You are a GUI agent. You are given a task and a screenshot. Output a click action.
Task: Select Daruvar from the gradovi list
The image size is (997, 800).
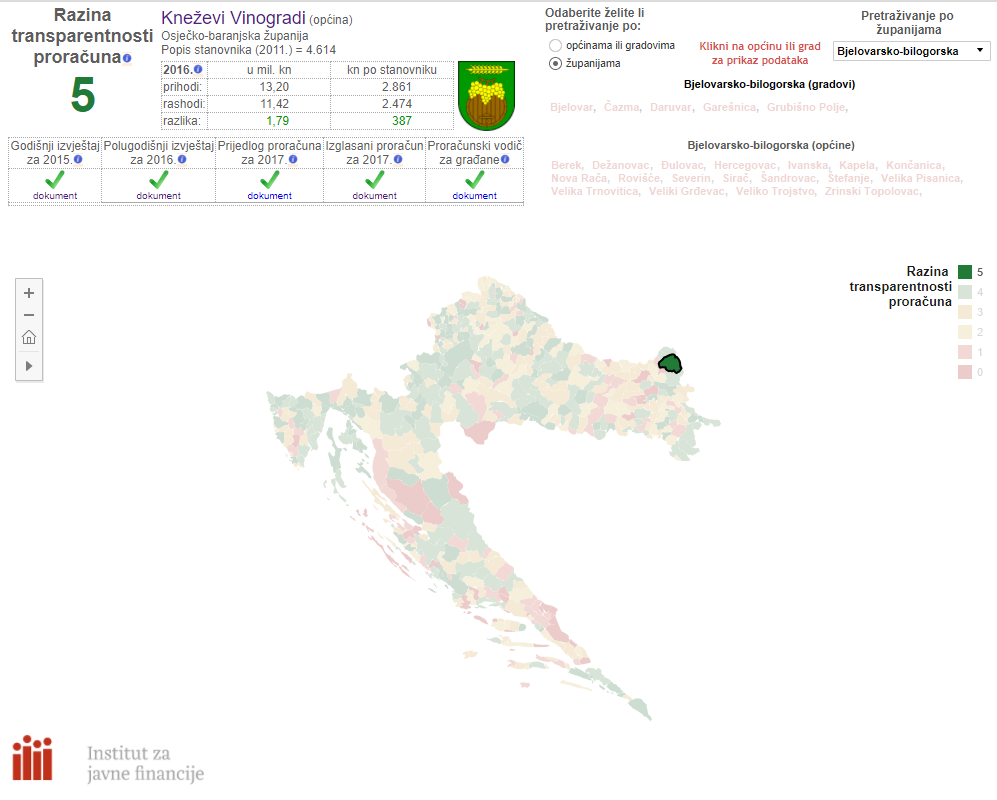[x=669, y=108]
